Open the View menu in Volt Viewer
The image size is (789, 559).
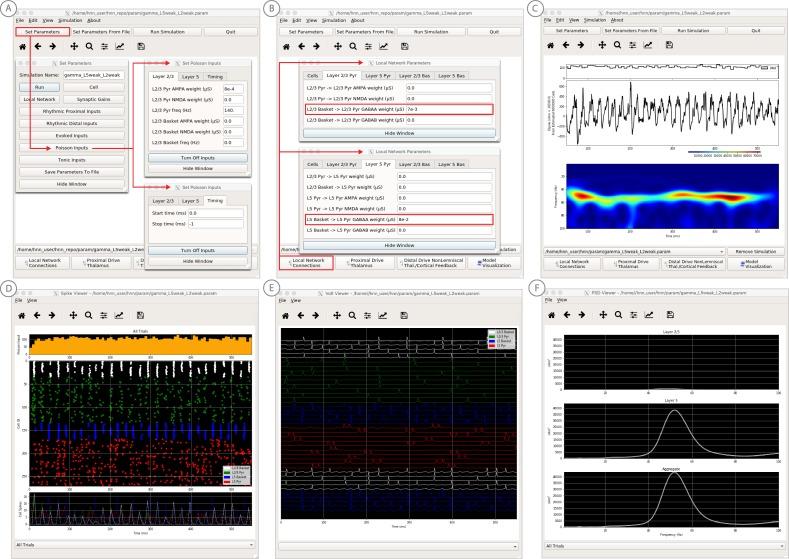point(296,300)
